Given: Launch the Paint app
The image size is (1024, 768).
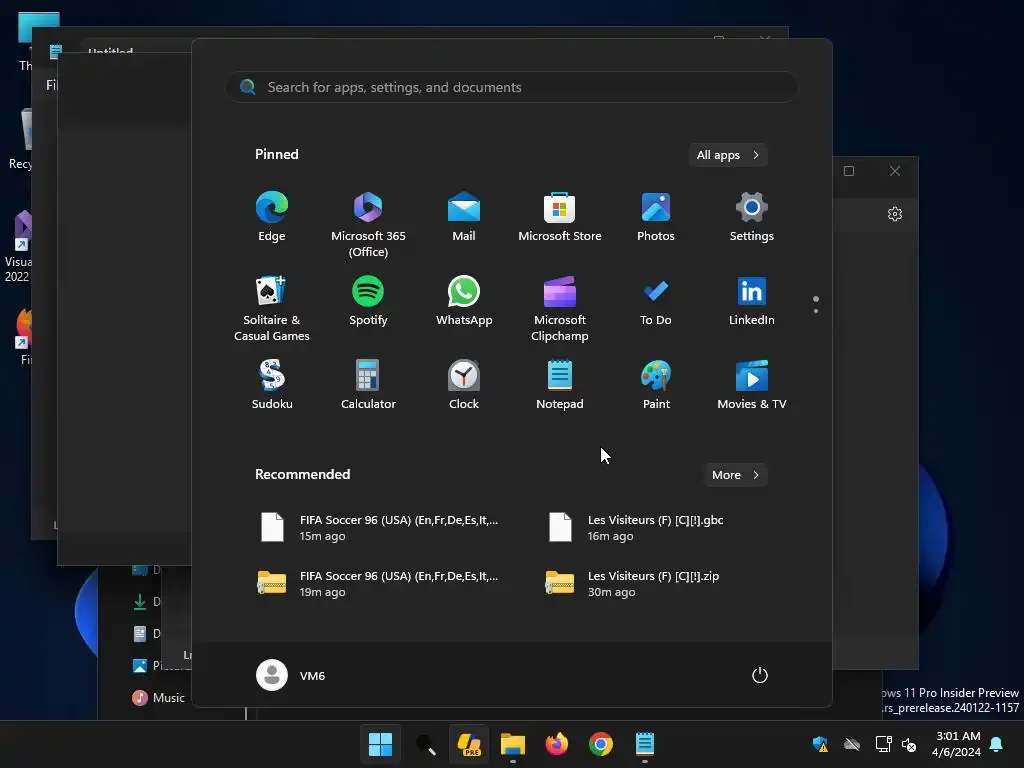Looking at the screenshot, I should tap(656, 385).
